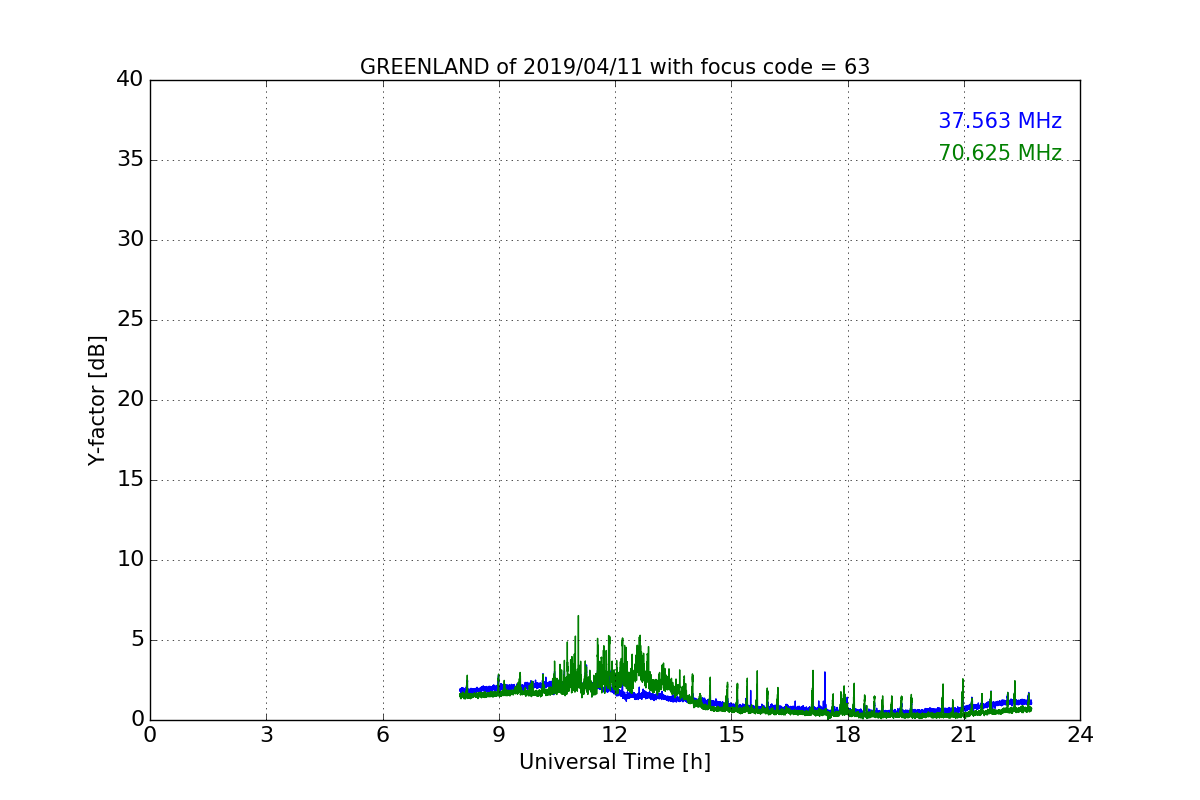The height and width of the screenshot is (800, 1200).
Task: Click y-axis tick label 35
Action: click(x=129, y=160)
